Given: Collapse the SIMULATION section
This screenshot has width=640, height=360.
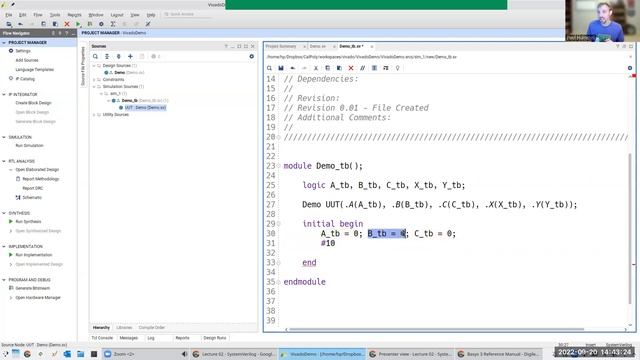Looking at the screenshot, I should 4,137.
